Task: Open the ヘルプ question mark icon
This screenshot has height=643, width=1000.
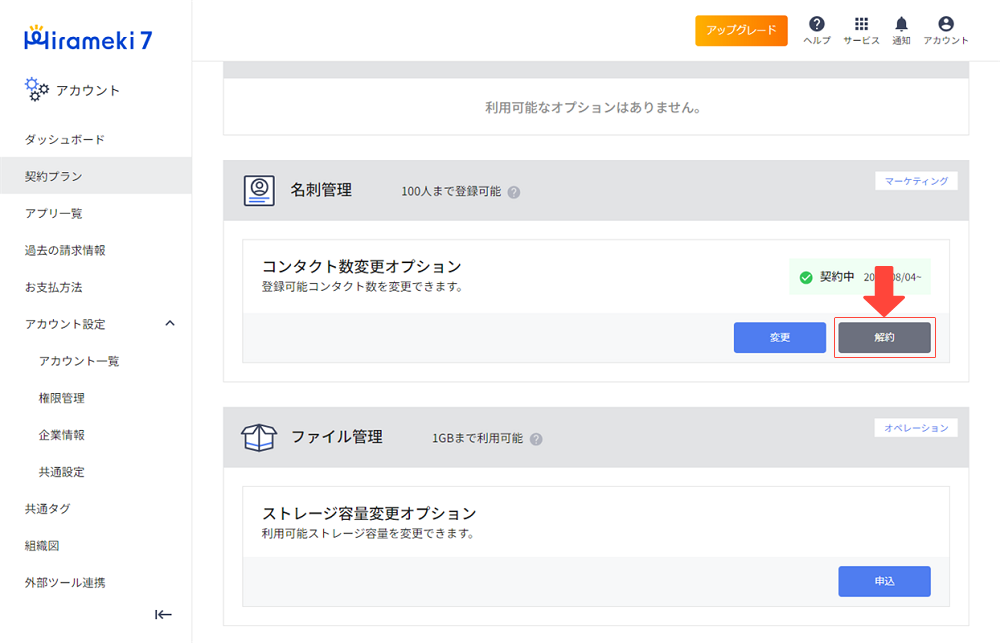Action: pyautogui.click(x=816, y=24)
